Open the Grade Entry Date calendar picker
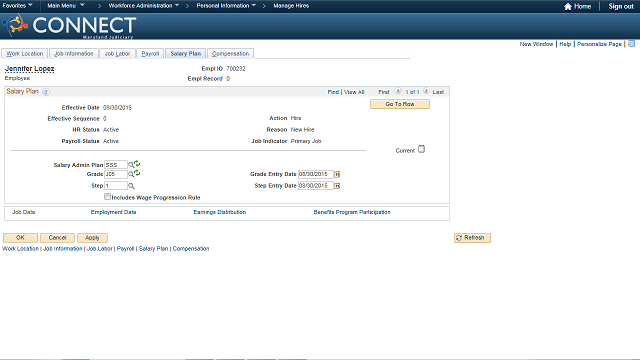 [337, 174]
